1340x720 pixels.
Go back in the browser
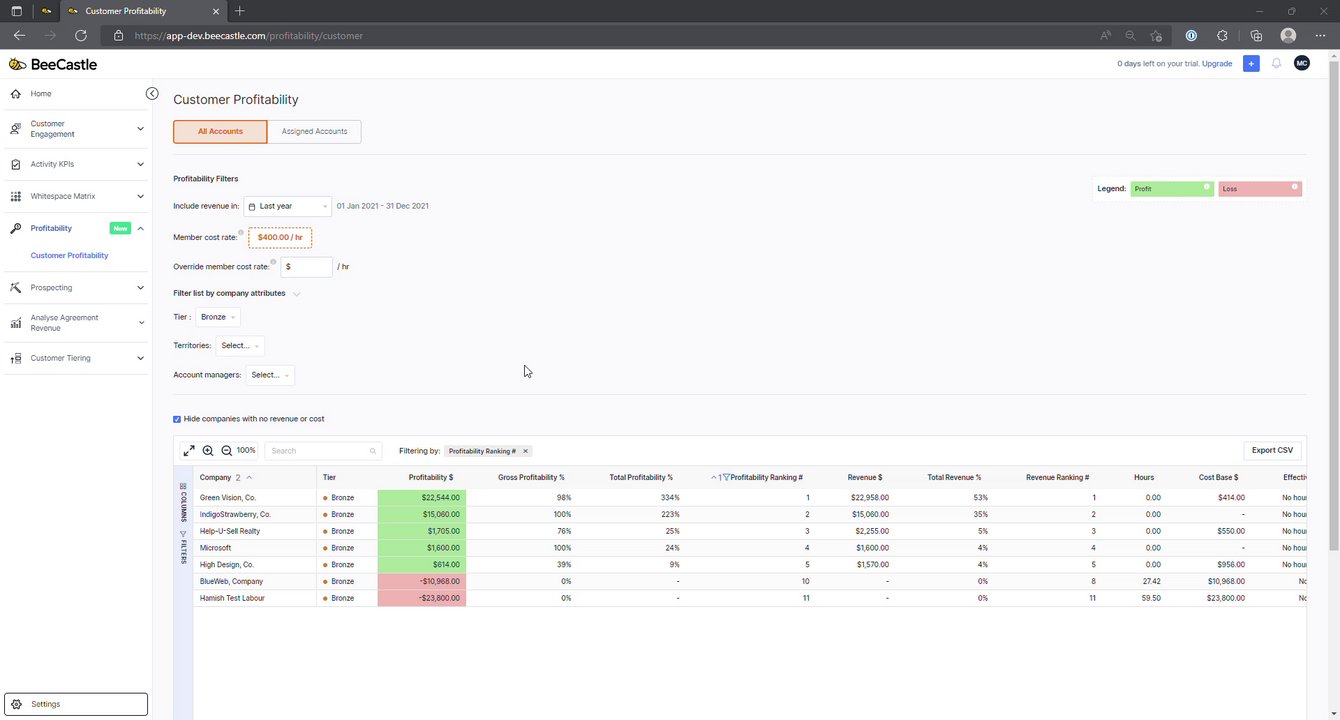[19, 35]
